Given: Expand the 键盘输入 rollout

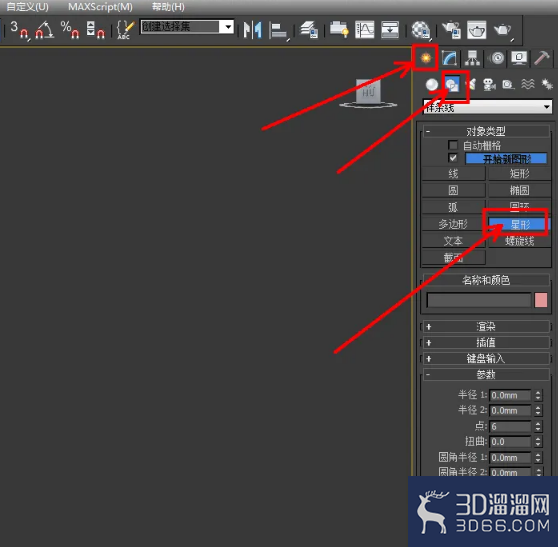Looking at the screenshot, I should [486, 358].
